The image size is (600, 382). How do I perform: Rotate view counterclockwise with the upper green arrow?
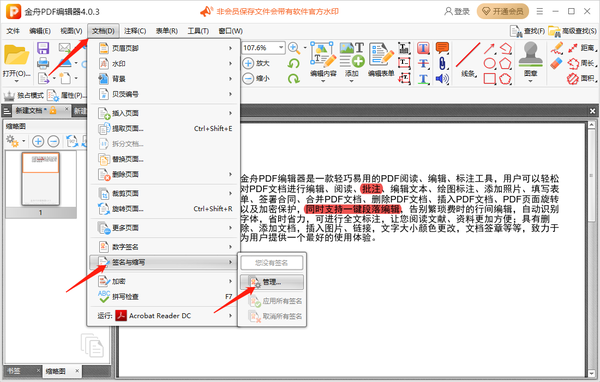[293, 63]
